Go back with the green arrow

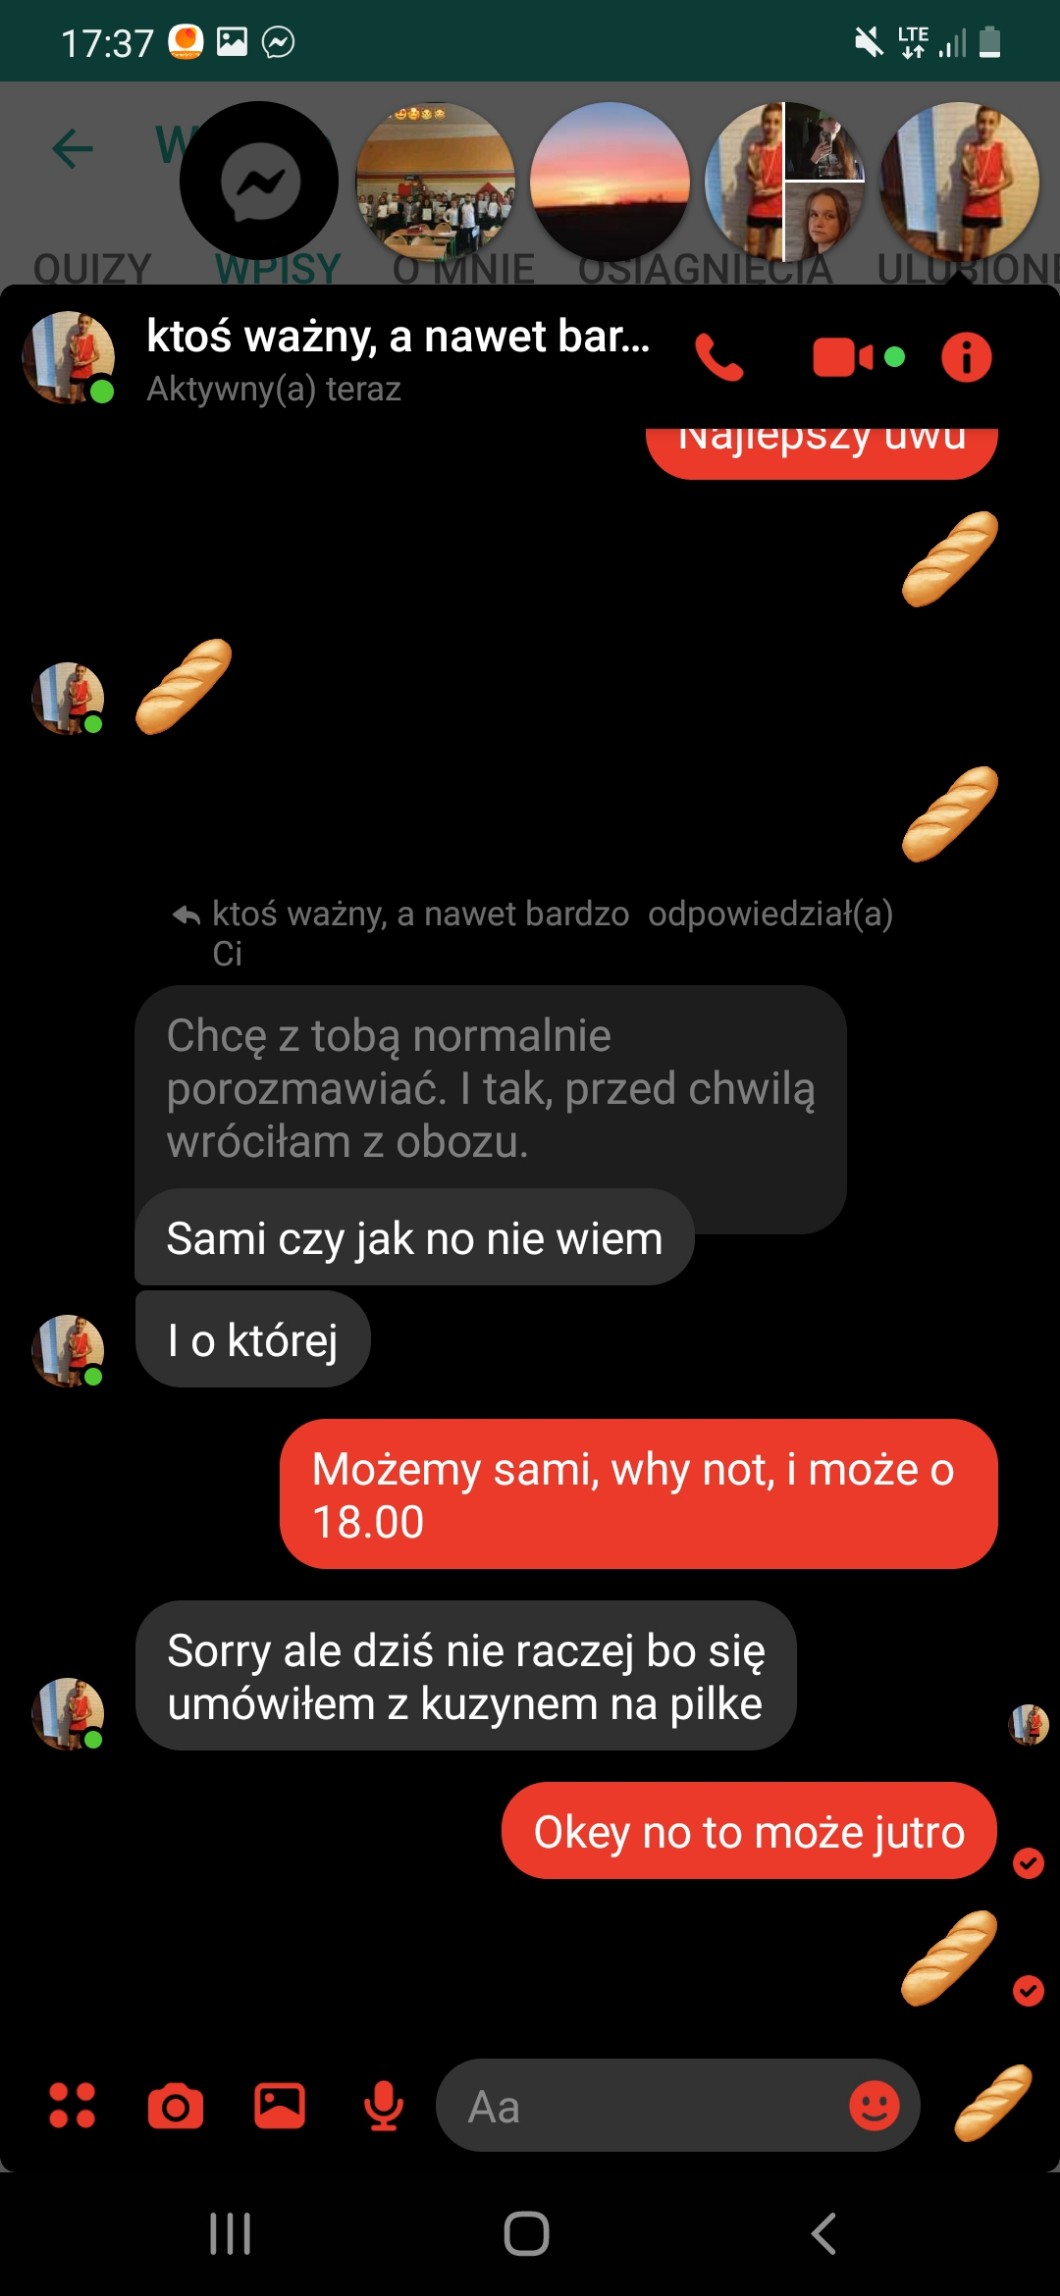pos(72,149)
